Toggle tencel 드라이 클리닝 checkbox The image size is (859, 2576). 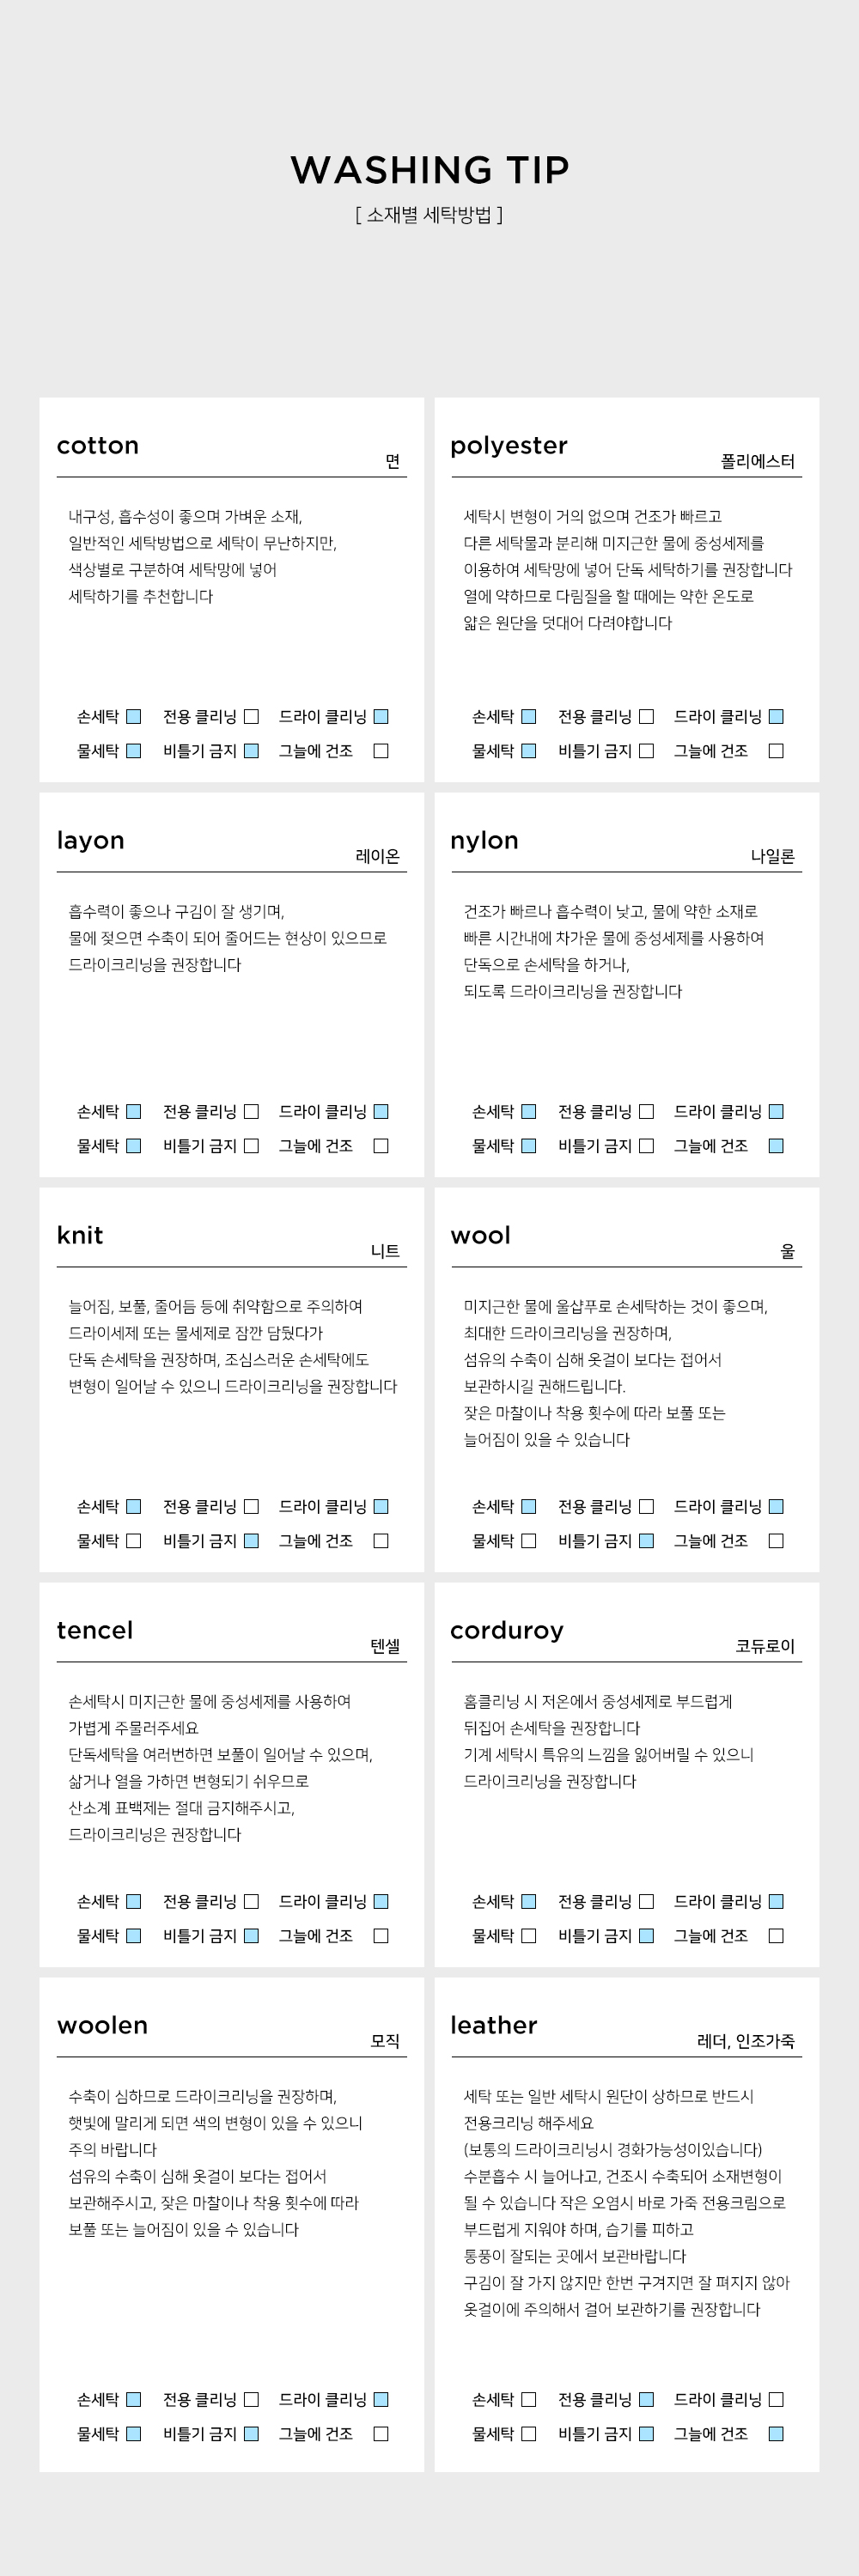point(381,1901)
